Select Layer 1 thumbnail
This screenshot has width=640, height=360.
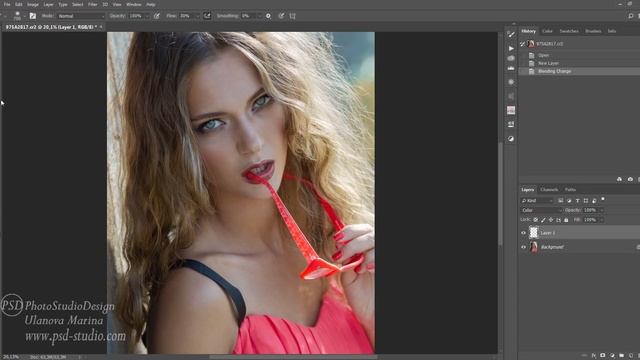click(533, 233)
